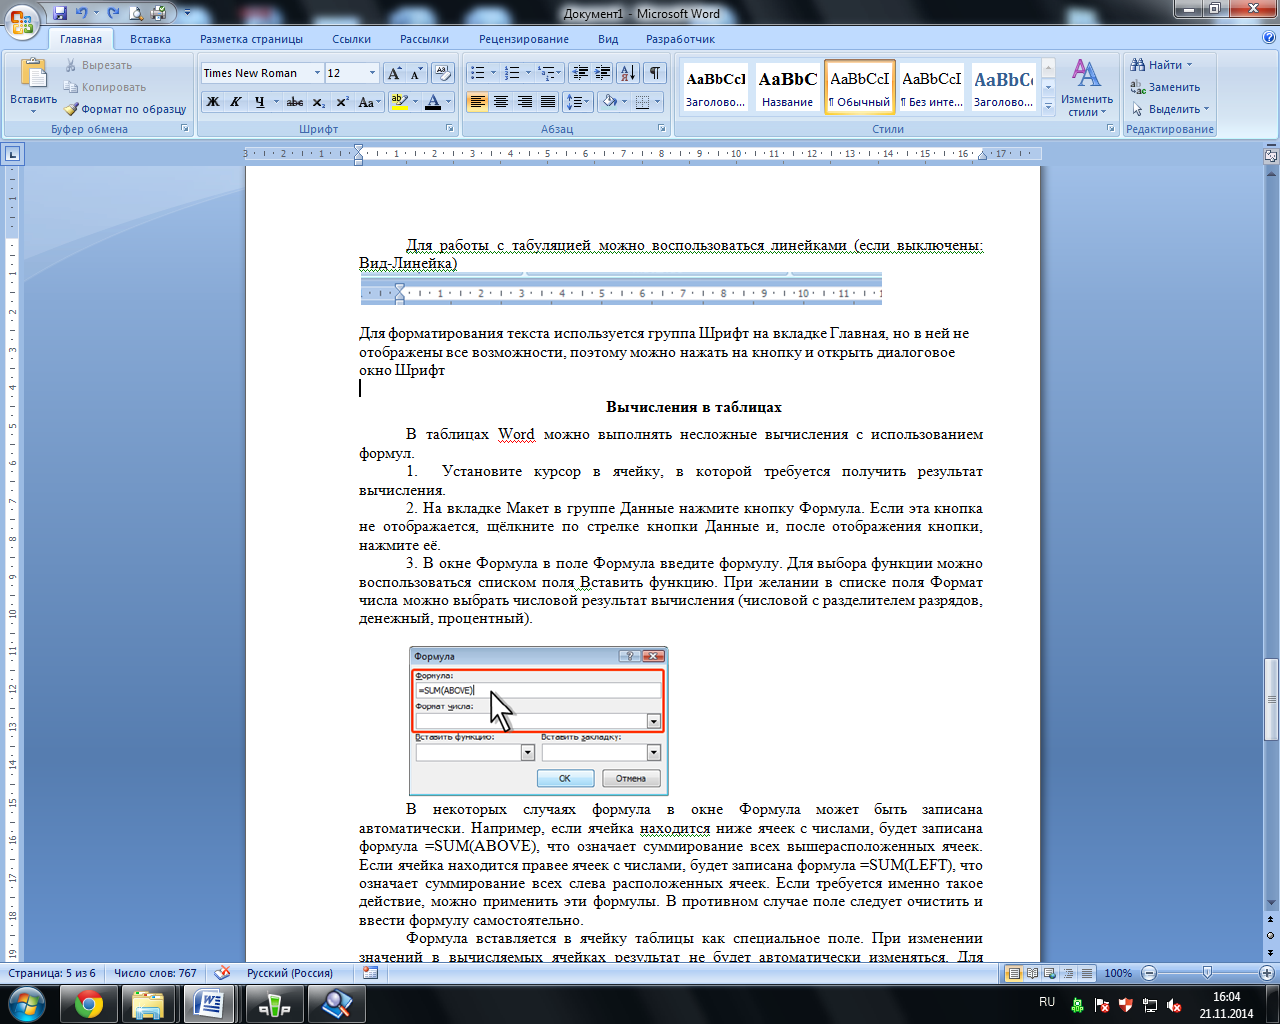Click the text highlight color button
Viewport: 1280px width, 1024px height.
point(398,102)
